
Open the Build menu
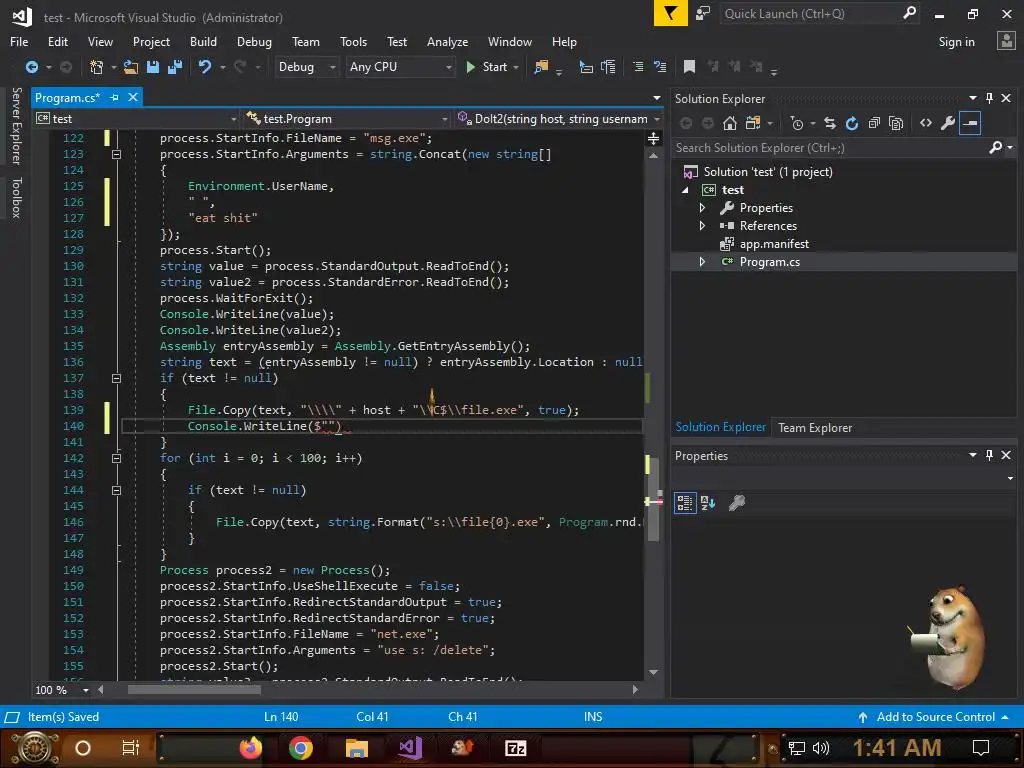pos(203,42)
